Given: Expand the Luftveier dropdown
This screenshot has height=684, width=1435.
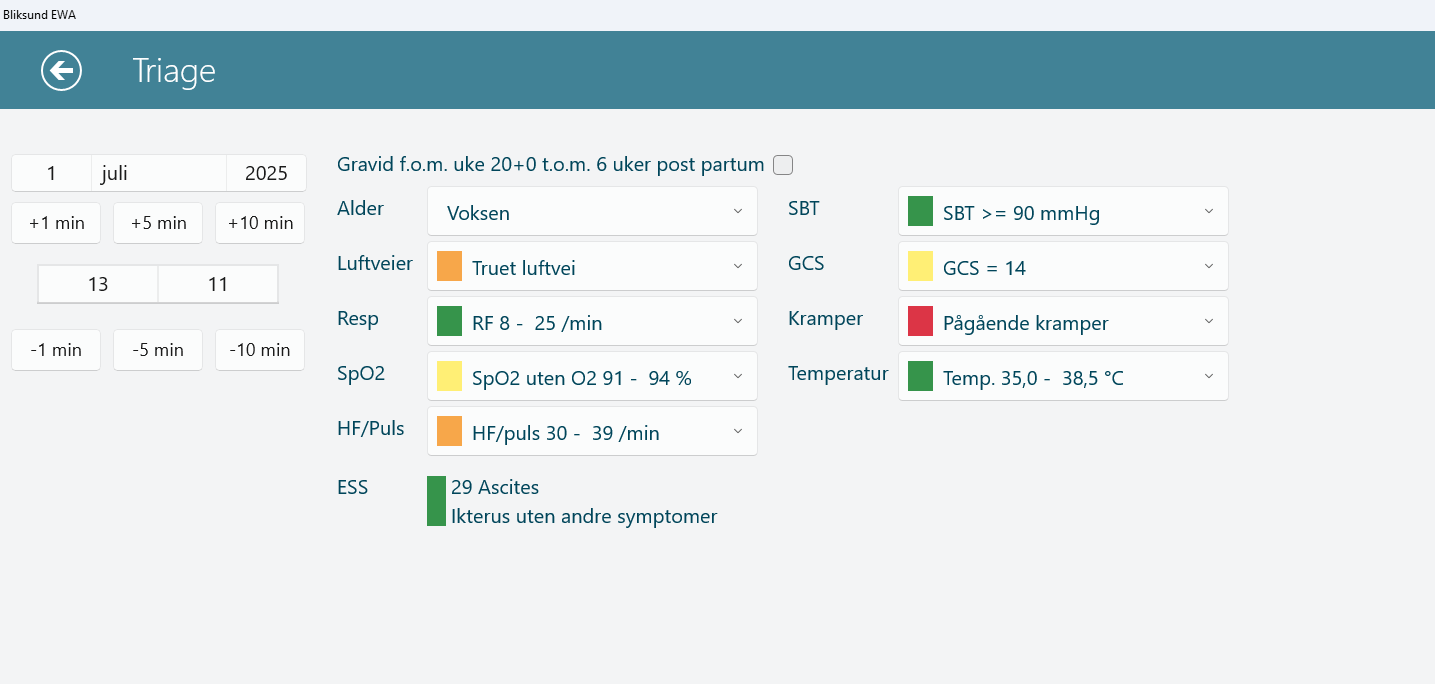Looking at the screenshot, I should point(592,267).
